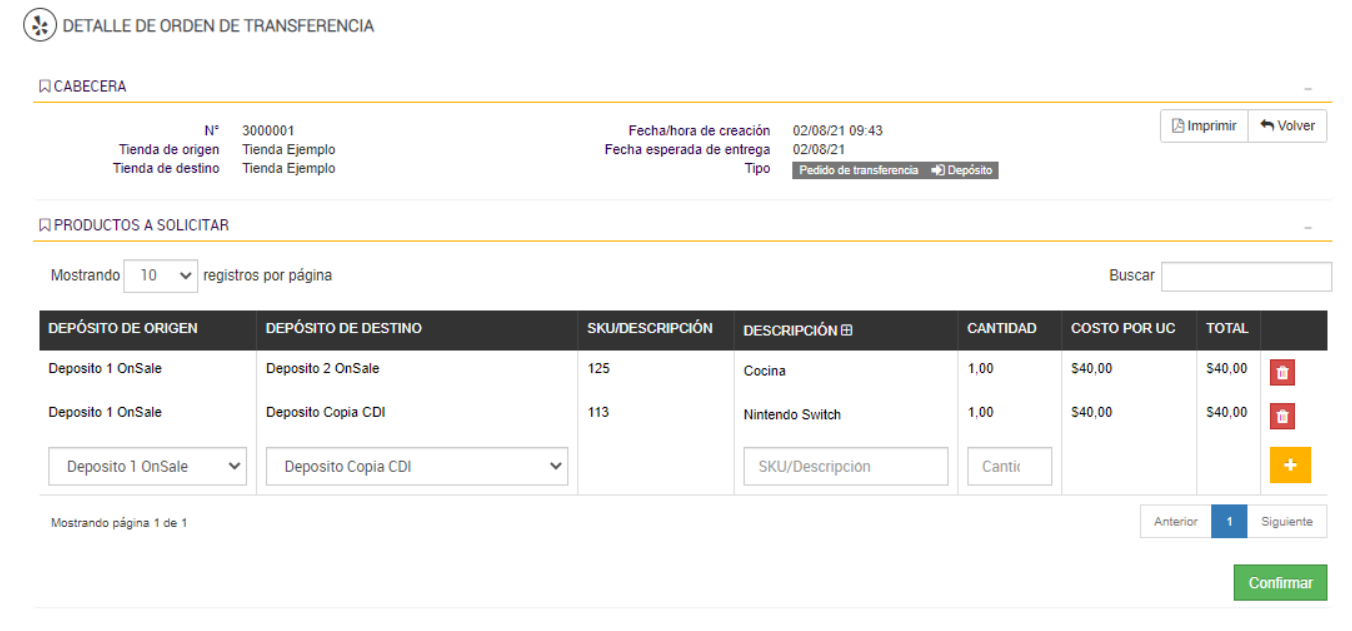Open the destination deposit dropdown
1352x631 pixels.
(416, 466)
